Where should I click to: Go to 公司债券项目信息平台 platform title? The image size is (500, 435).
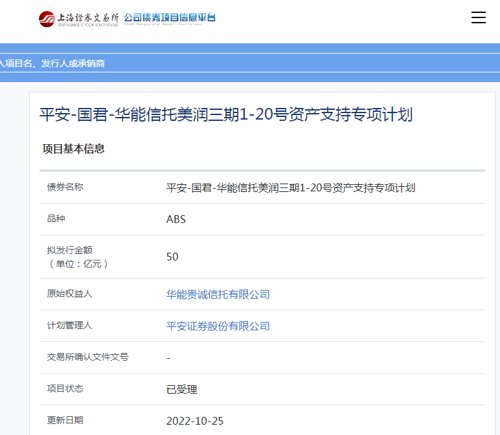coord(170,18)
